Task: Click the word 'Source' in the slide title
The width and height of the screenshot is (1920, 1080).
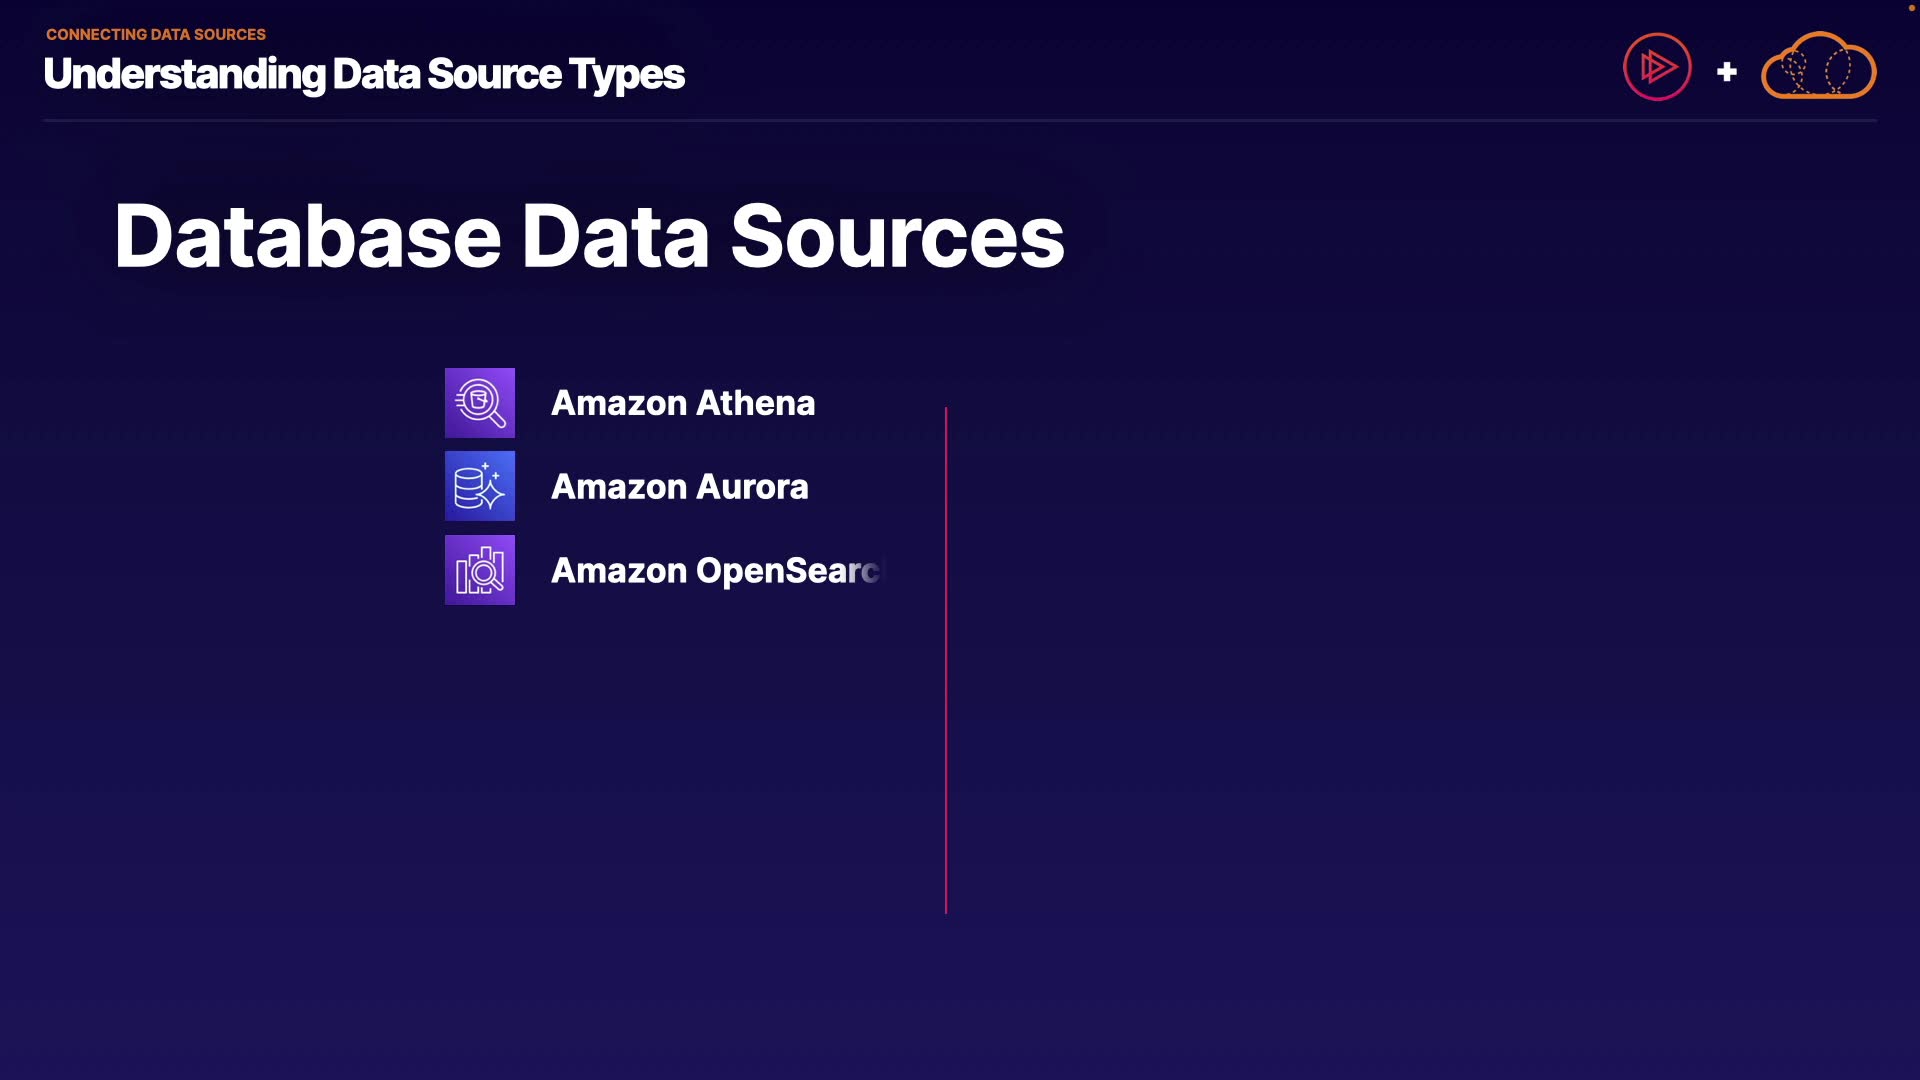Action: (x=494, y=74)
